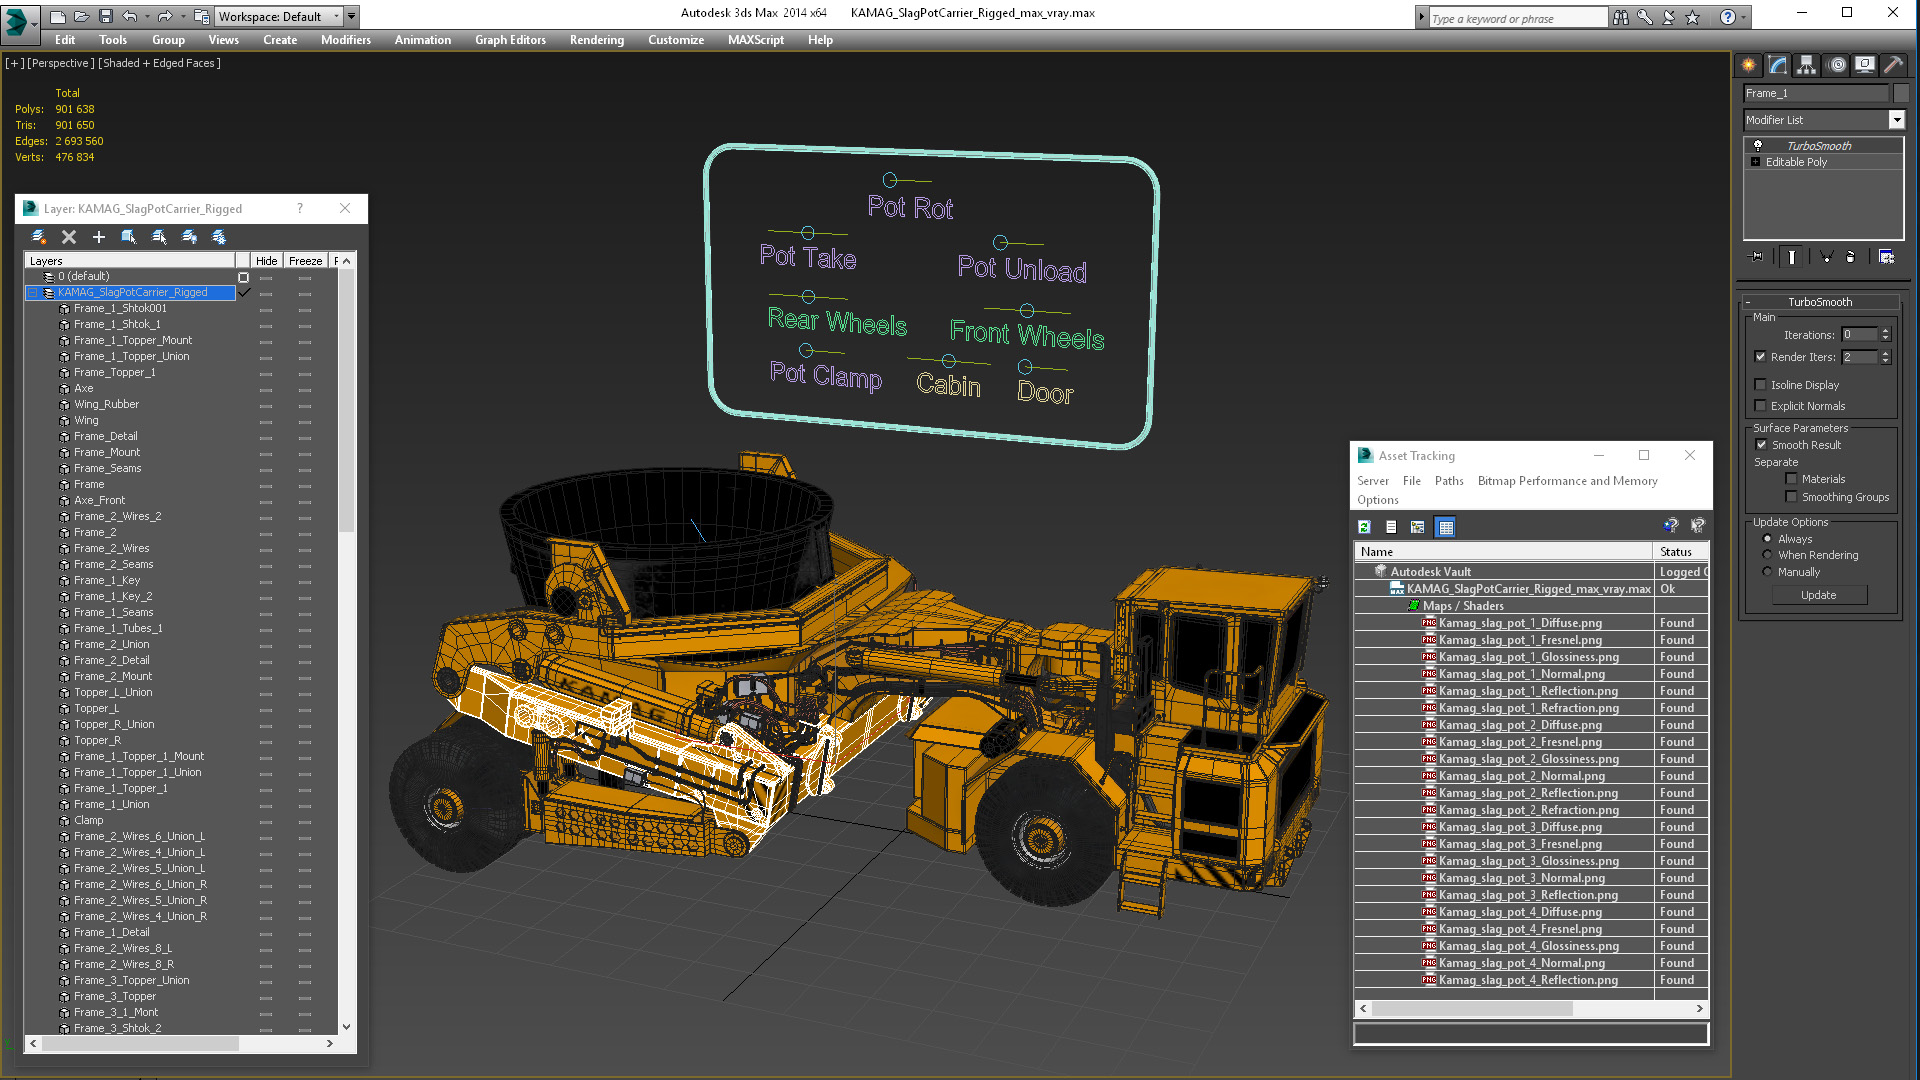Click Shaded + Edged Faces viewport label

(x=160, y=63)
